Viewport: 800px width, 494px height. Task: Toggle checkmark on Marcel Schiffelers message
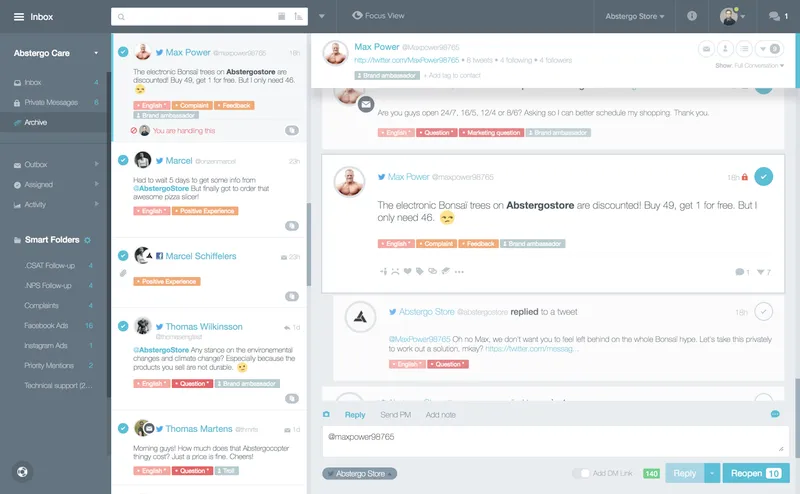tap(123, 255)
